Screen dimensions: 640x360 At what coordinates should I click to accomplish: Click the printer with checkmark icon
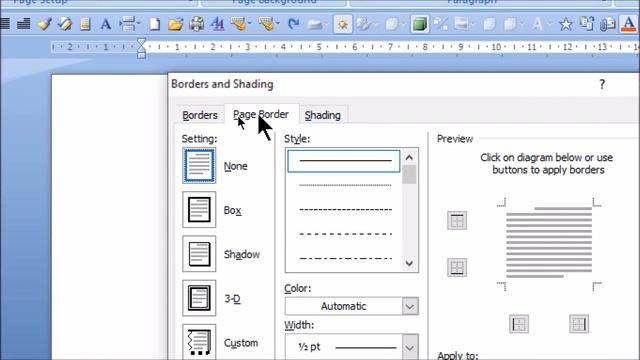pos(197,24)
